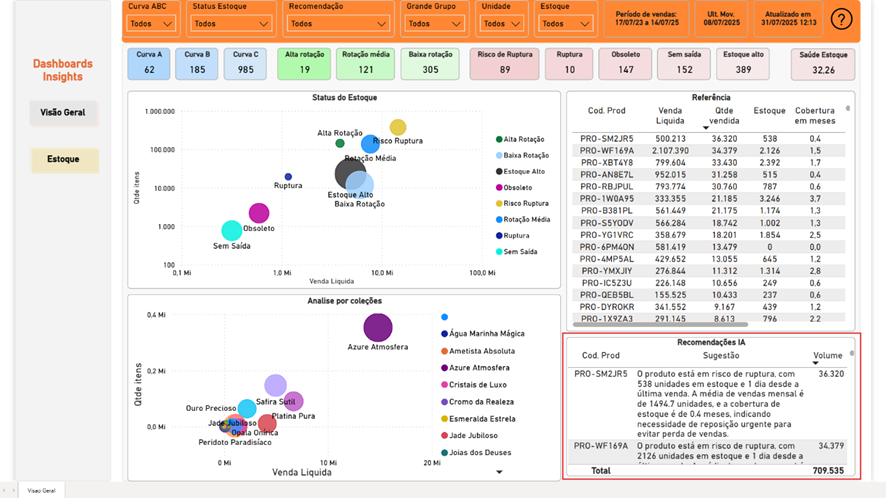
Task: Expand collections legend with down arrow
Action: (x=500, y=472)
